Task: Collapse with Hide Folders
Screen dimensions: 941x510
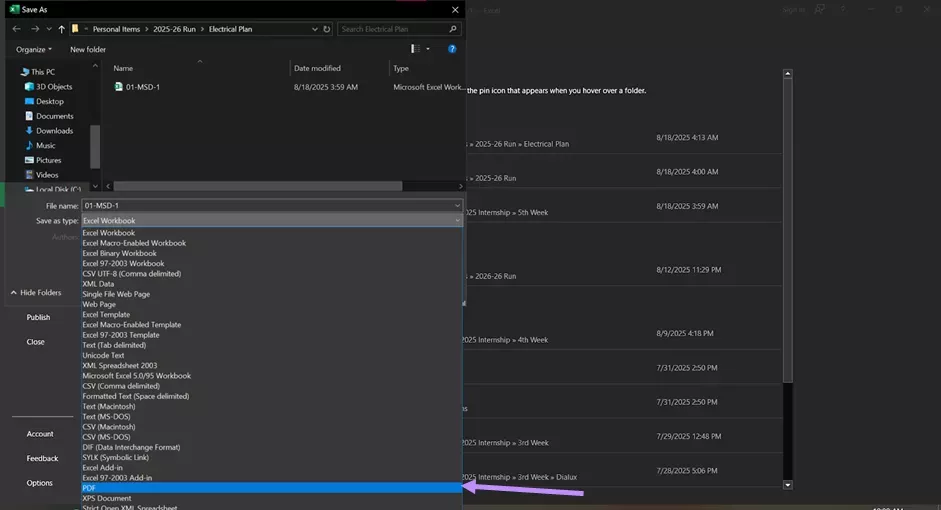Action: coord(36,293)
